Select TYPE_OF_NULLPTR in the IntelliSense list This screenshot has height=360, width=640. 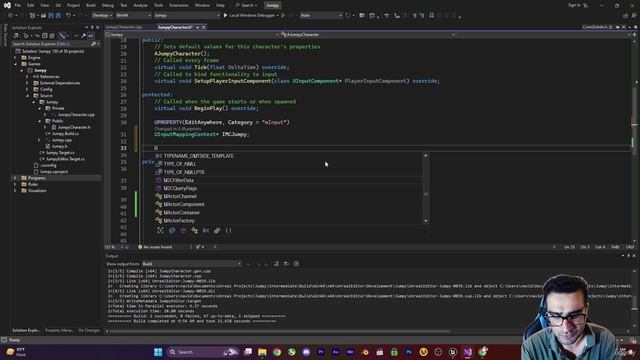click(184, 172)
